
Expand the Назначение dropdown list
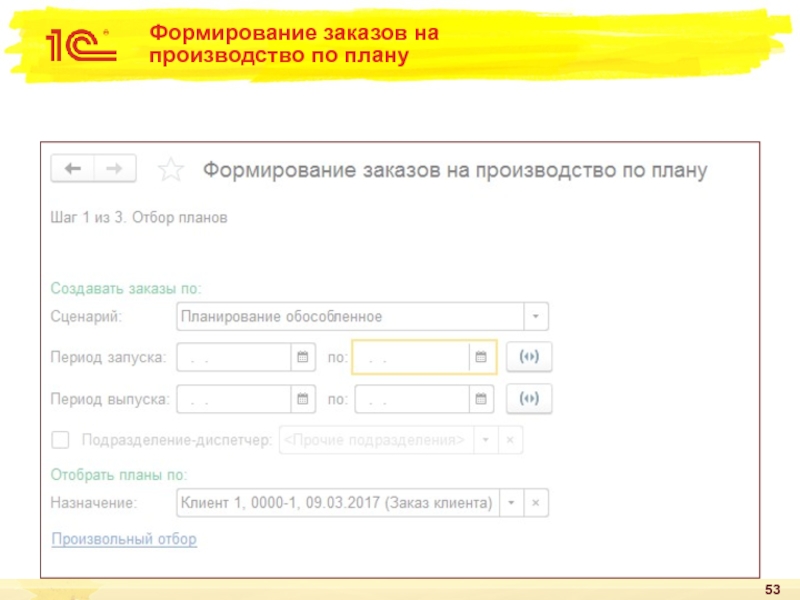point(511,502)
